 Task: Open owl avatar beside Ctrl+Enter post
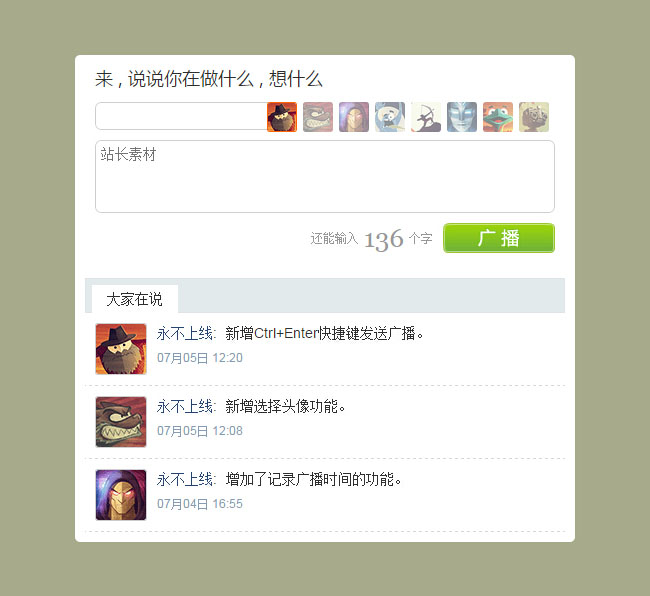pyautogui.click(x=121, y=349)
